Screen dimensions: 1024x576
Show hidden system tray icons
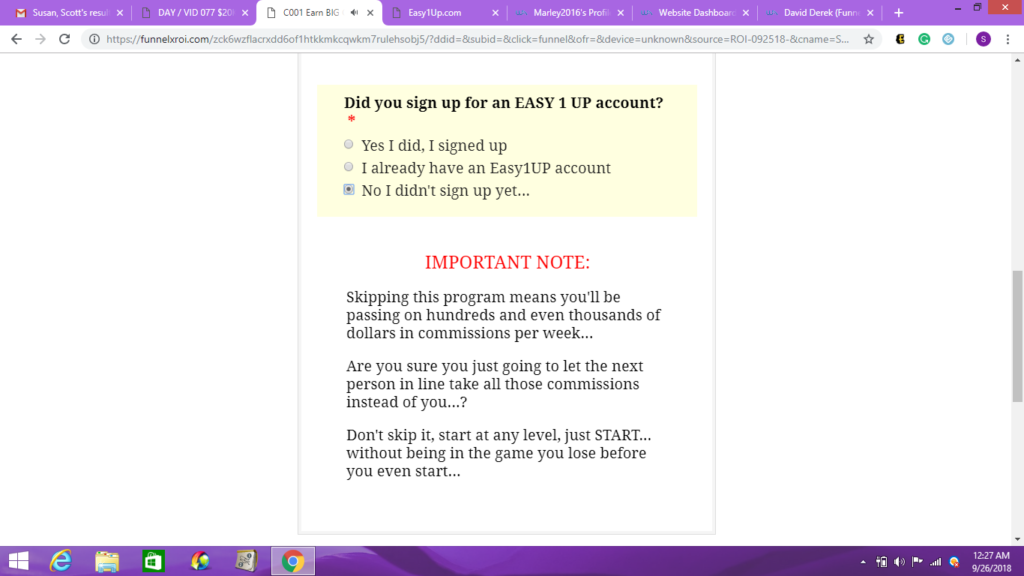coord(863,562)
